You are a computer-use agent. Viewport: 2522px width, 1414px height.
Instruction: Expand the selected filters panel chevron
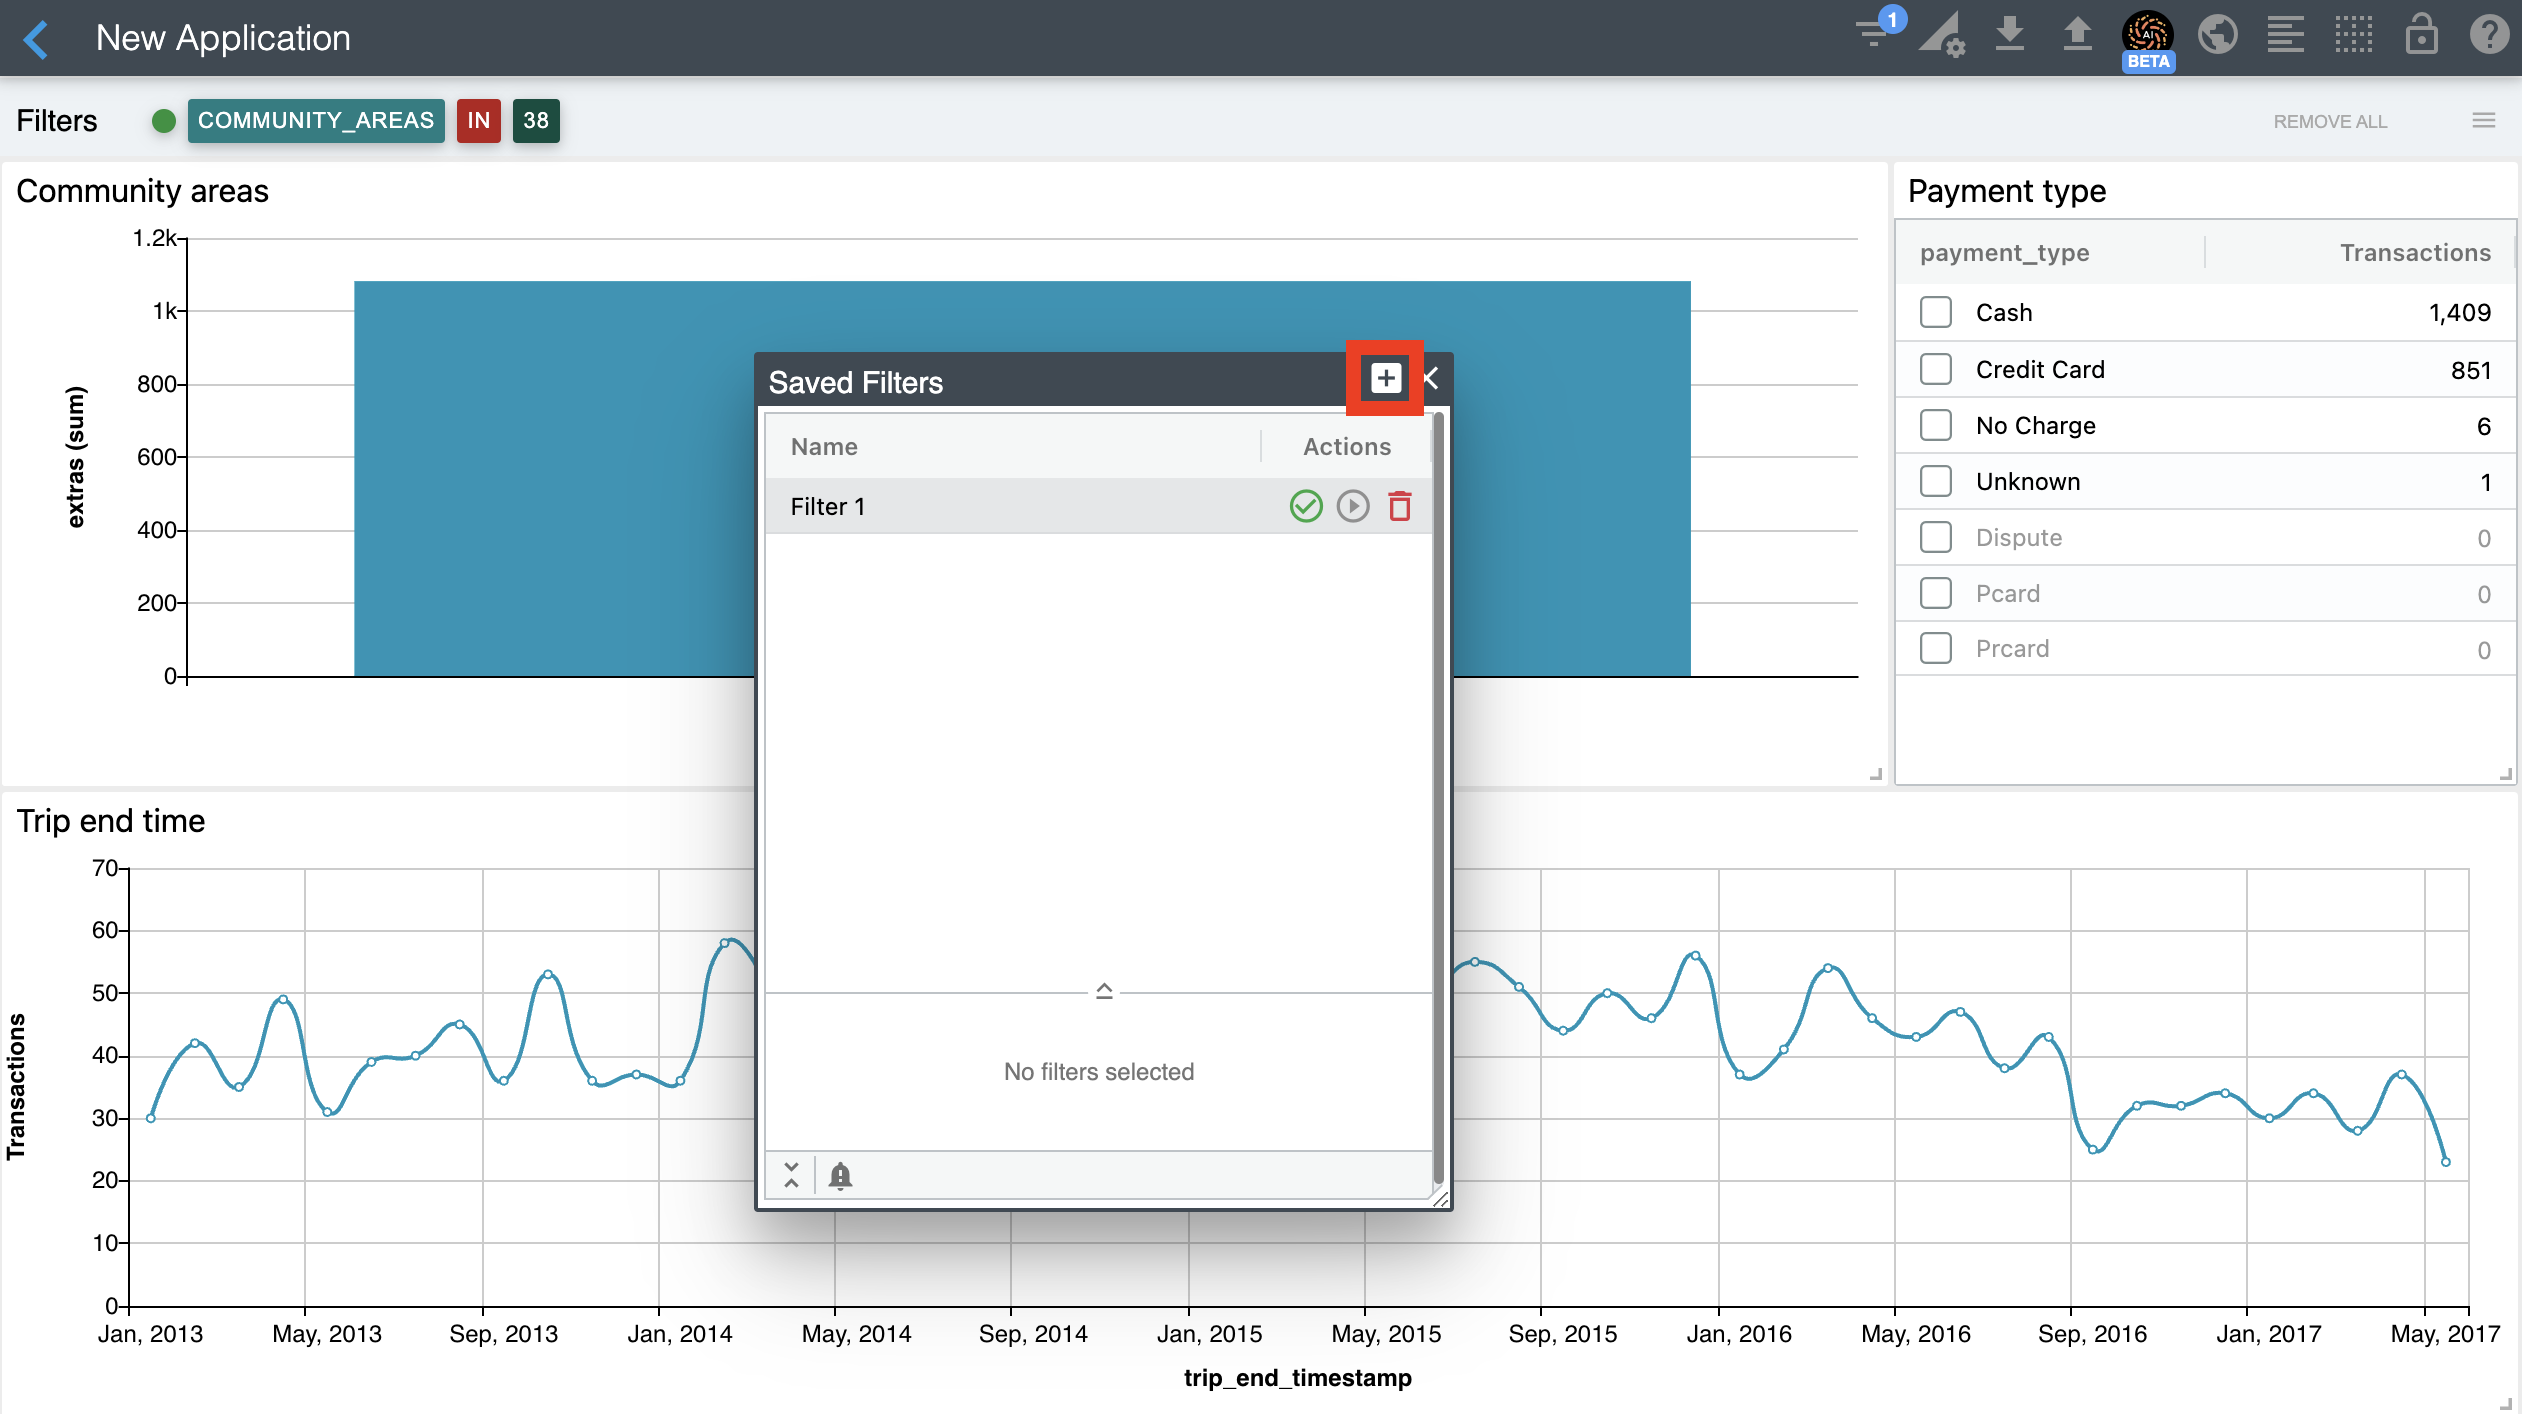[x=1103, y=990]
